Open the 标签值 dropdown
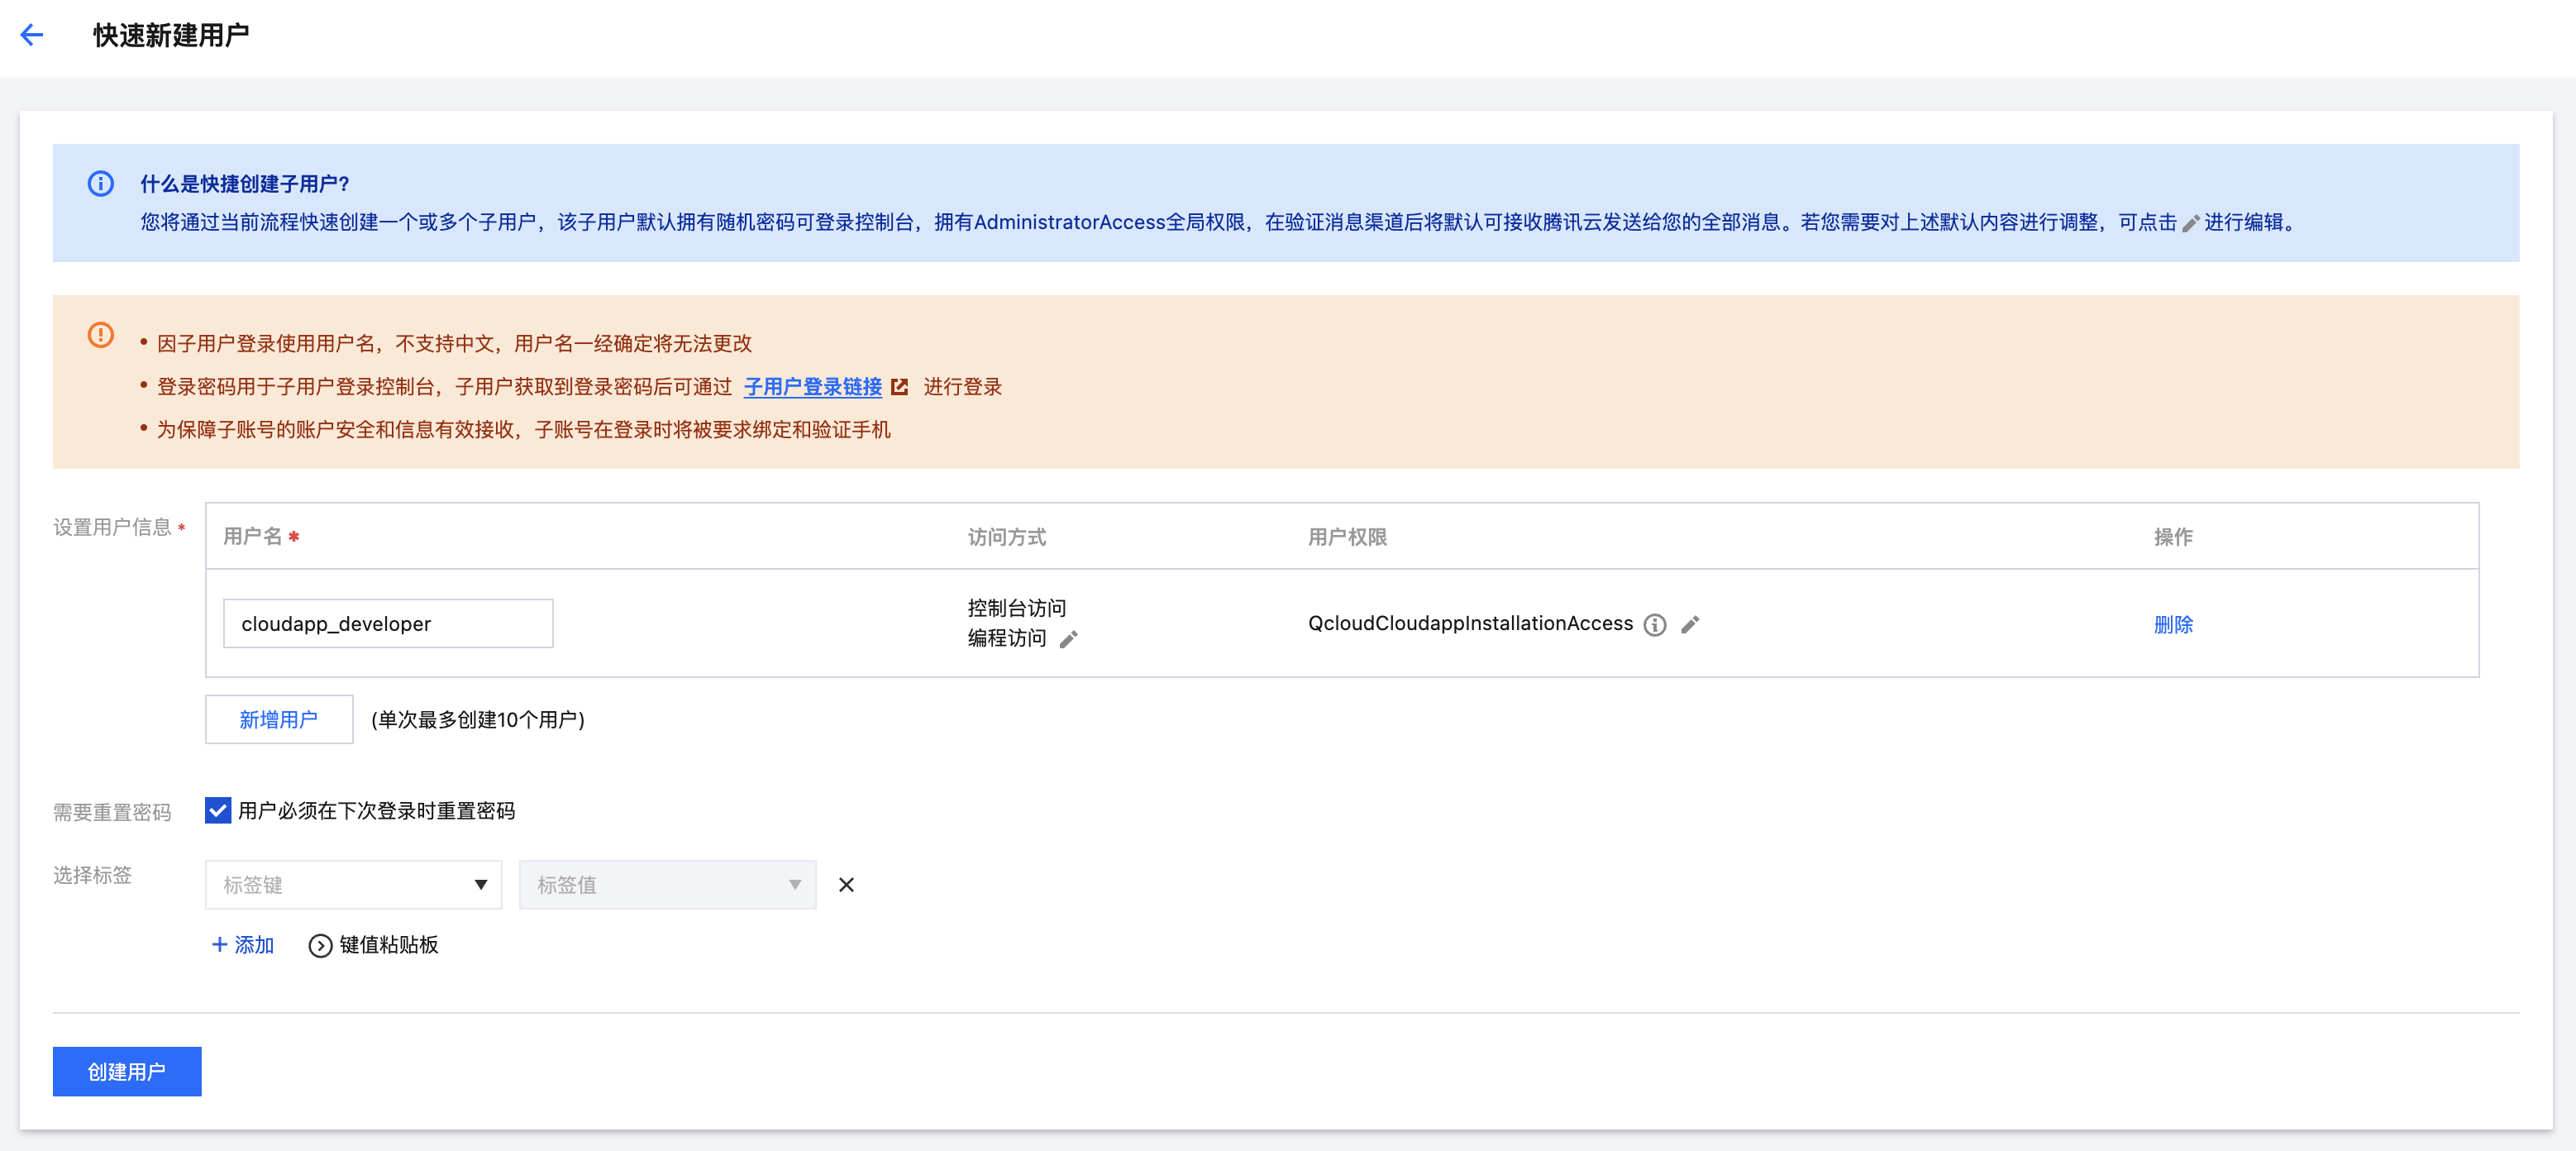Screen dimensions: 2576x1151 [667, 885]
